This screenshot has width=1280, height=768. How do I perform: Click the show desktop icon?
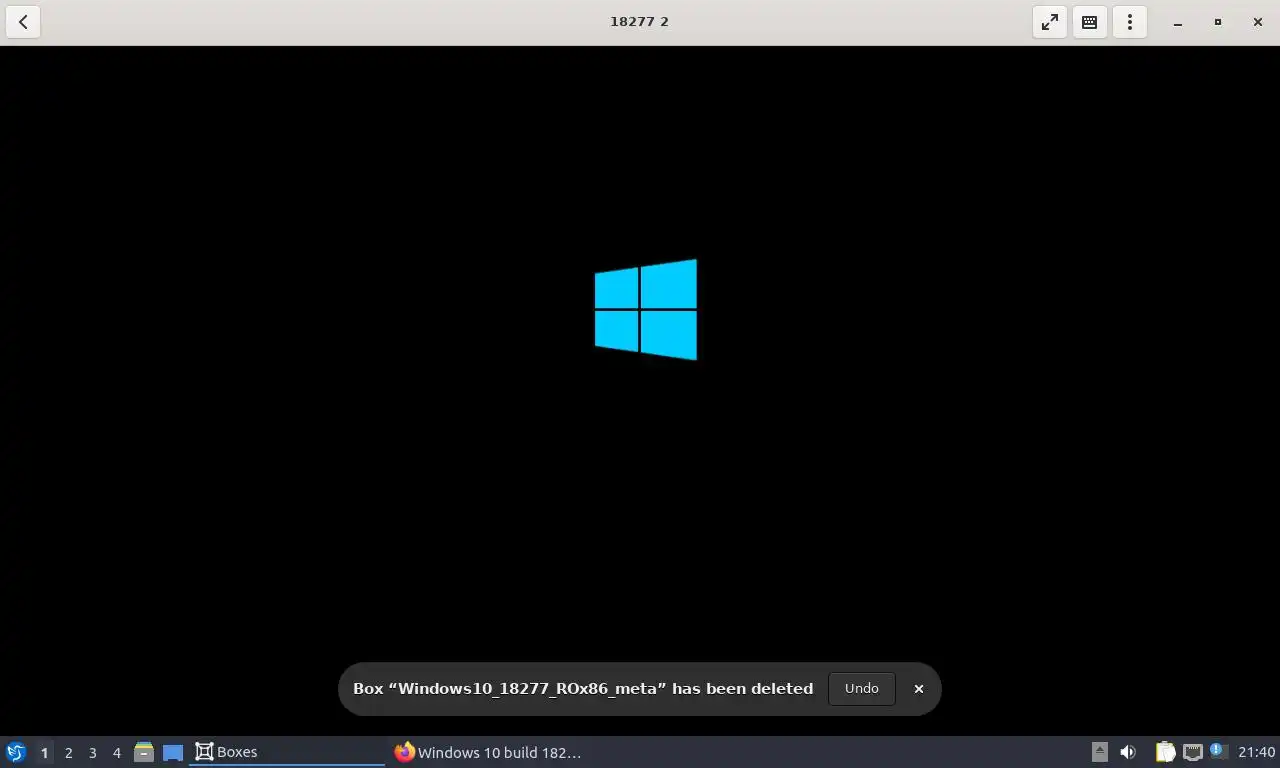(x=173, y=752)
